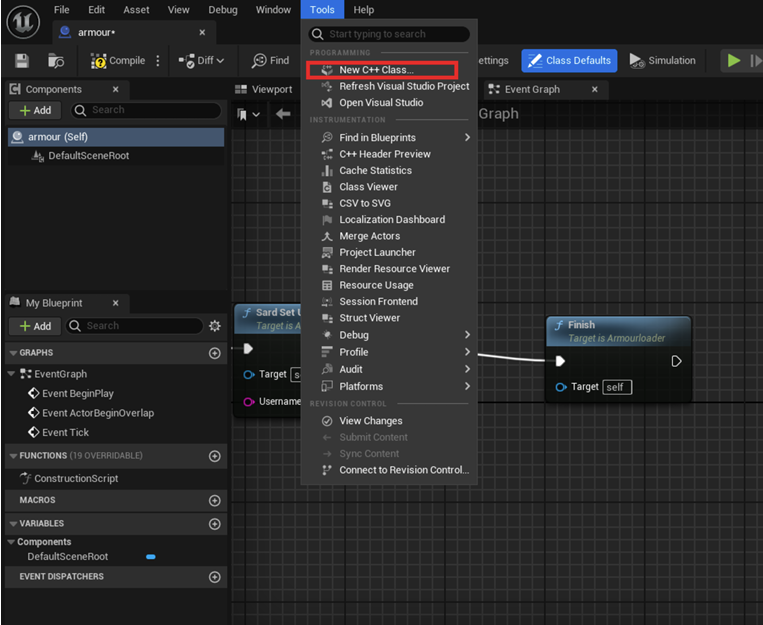The image size is (763, 625).
Task: Close the My Blueprint panel tab
Action: point(115,303)
